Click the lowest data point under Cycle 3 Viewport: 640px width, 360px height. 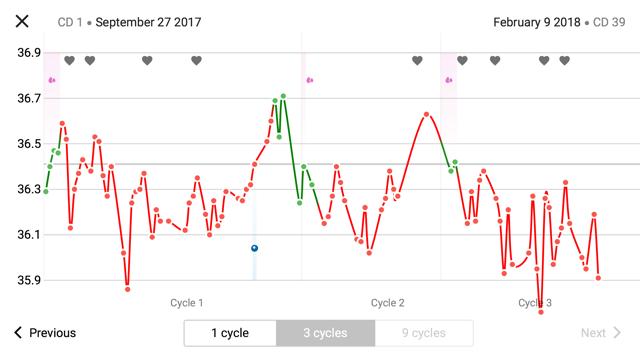541,312
